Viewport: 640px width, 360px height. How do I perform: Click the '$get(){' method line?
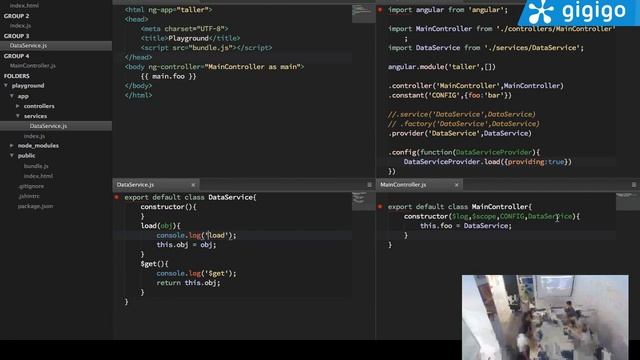coord(154,264)
